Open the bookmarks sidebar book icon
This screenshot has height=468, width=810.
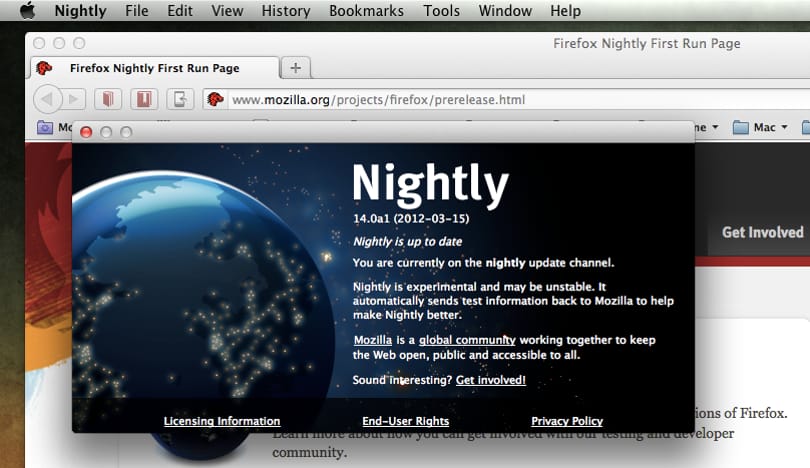click(108, 99)
